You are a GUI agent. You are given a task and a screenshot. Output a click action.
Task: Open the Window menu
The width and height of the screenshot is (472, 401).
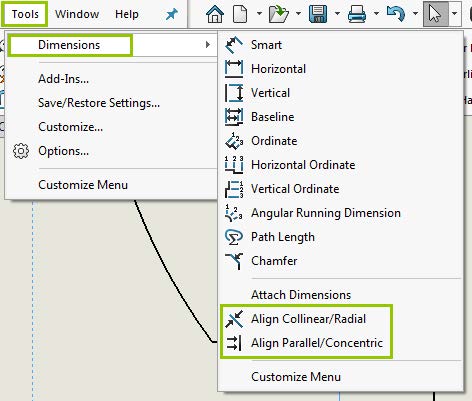(77, 14)
